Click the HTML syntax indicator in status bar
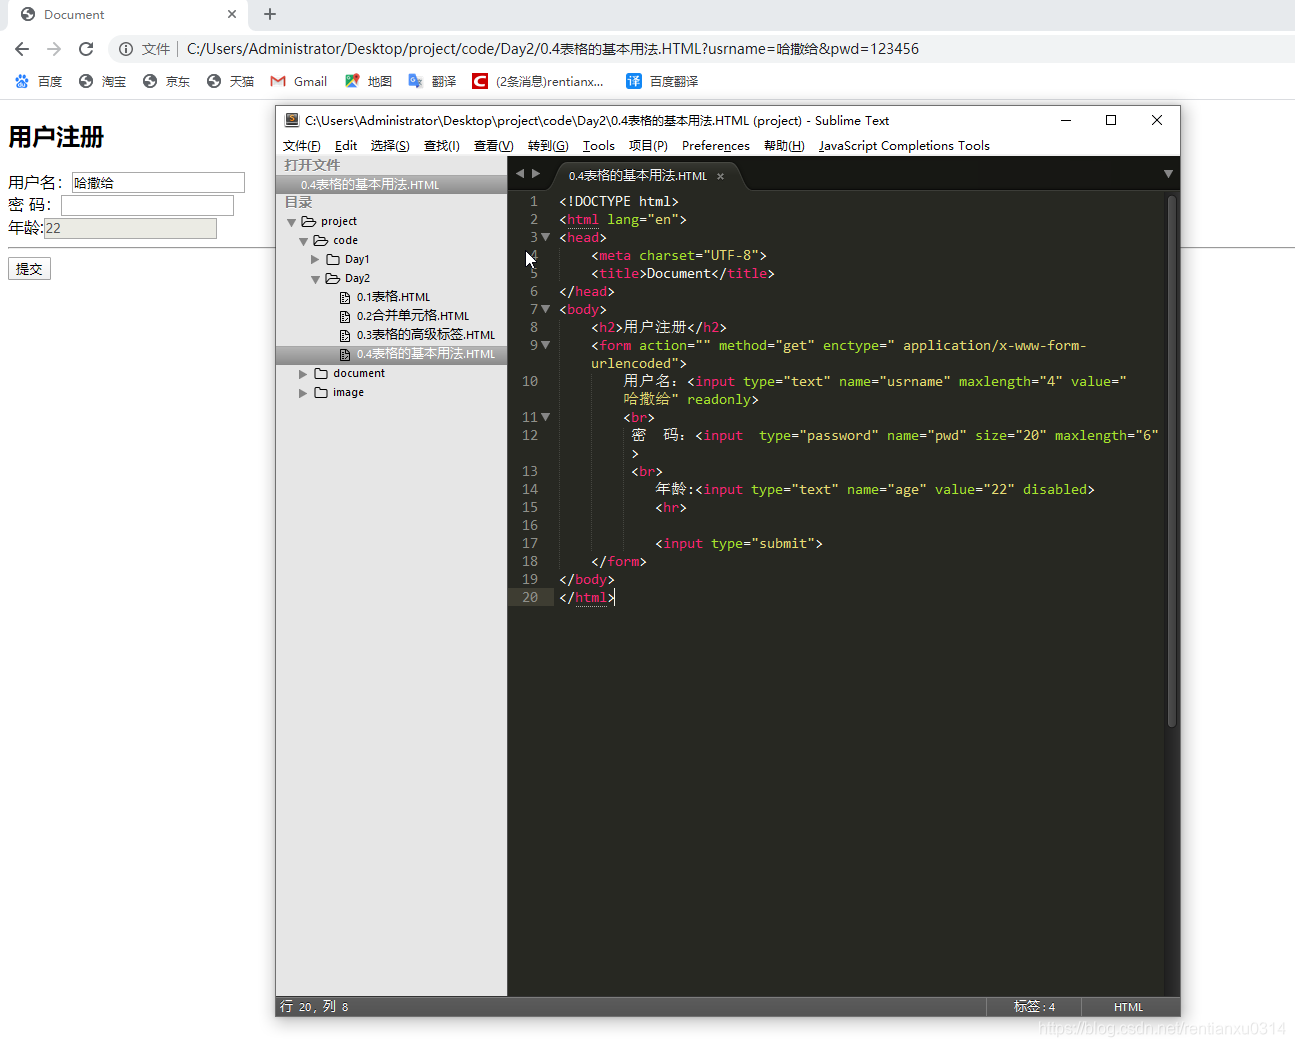 coord(1128,1007)
